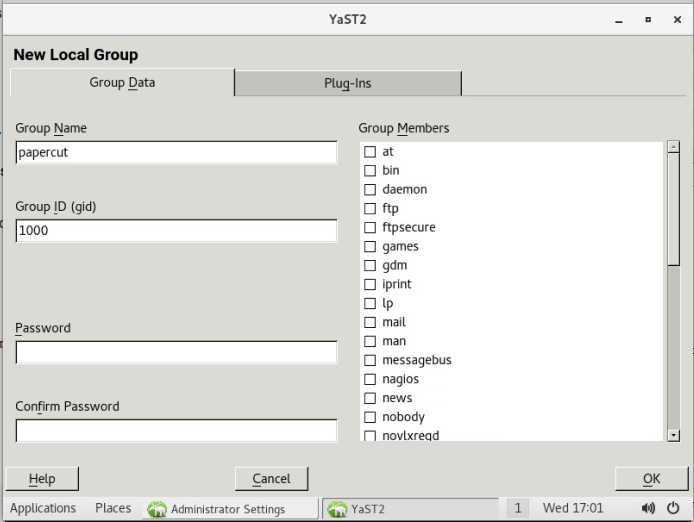The image size is (694, 522).
Task: Switch to Administrator Settings taskbar window
Action: pos(230,509)
